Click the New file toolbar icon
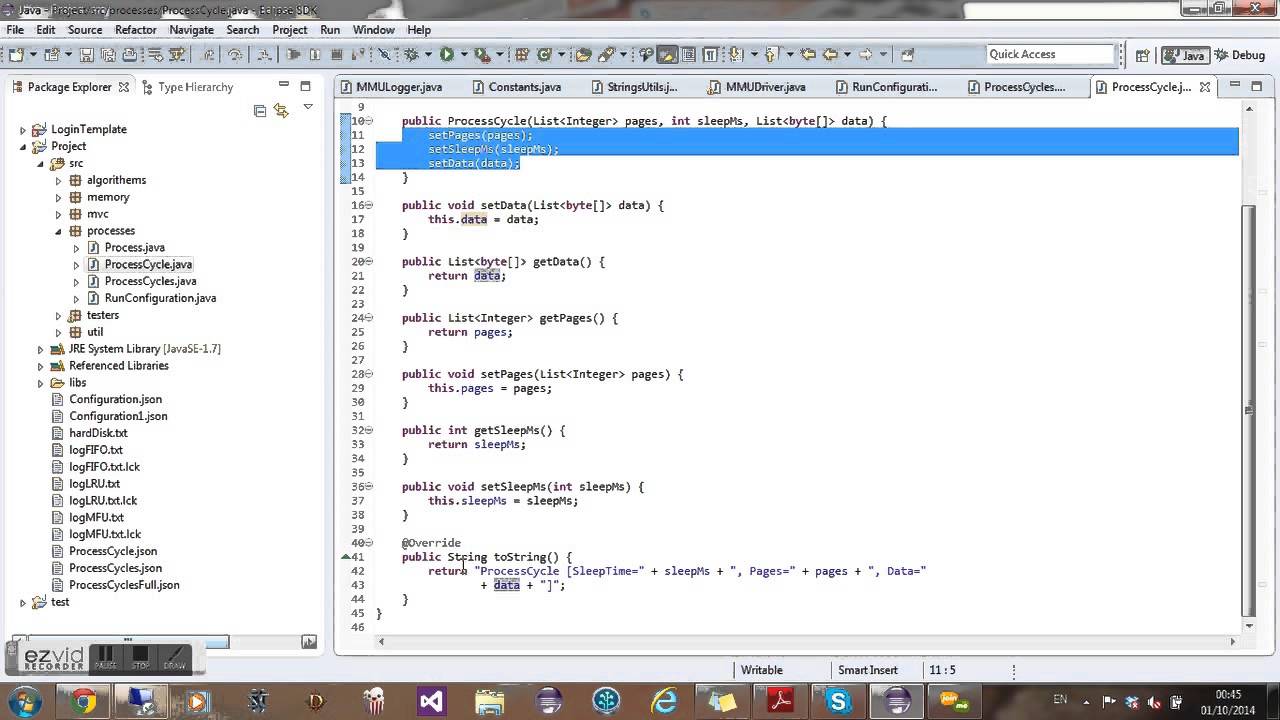Viewport: 1280px width, 720px height. pos(17,55)
